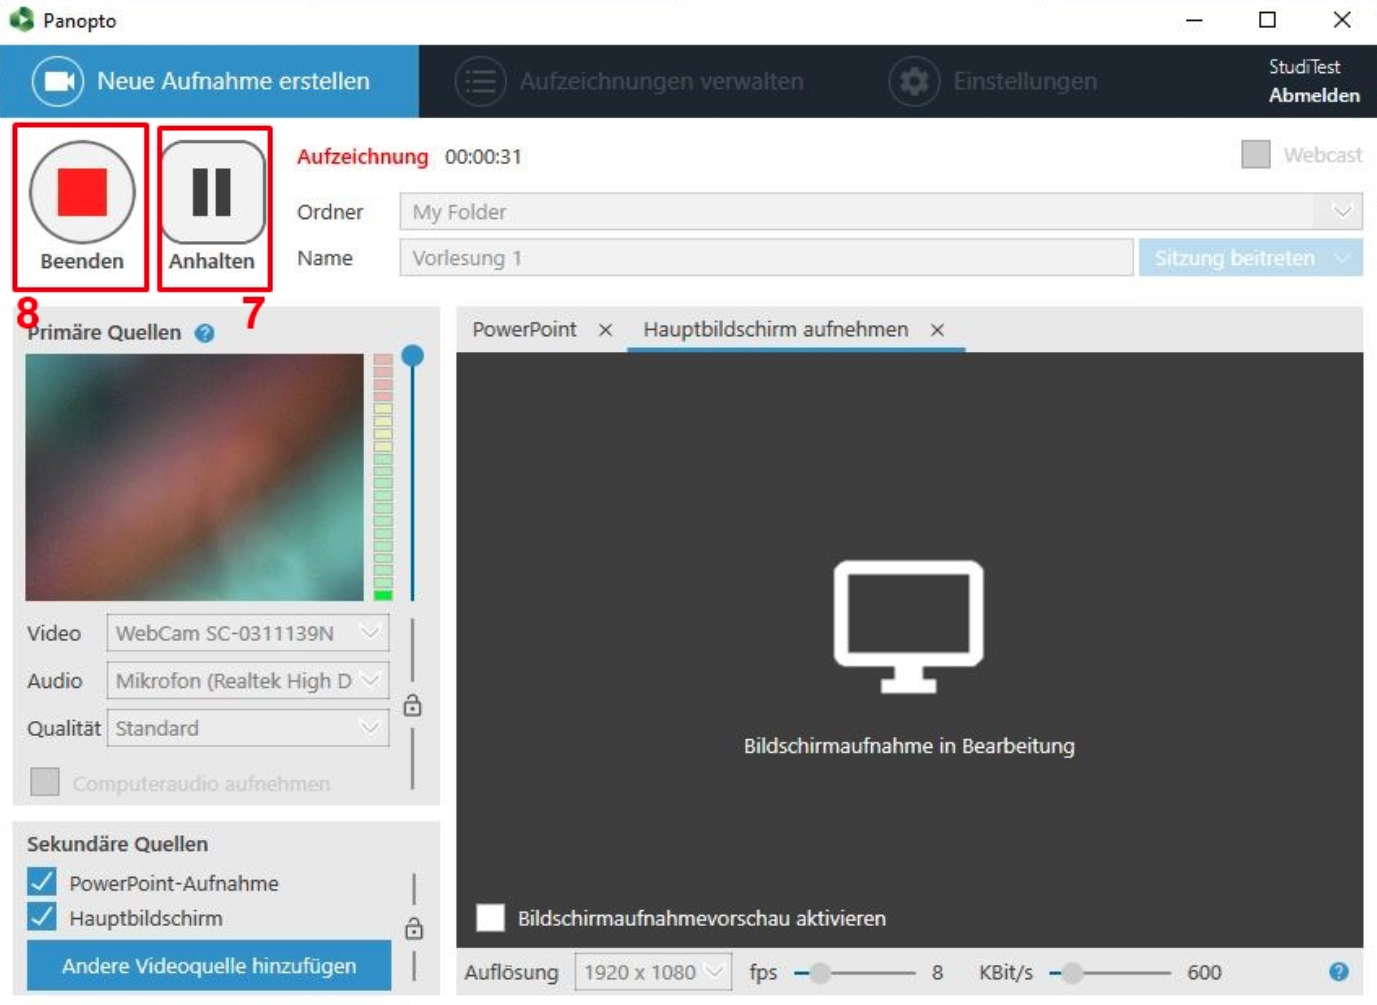Adjust the KBit/s bitrate slider

pyautogui.click(x=1071, y=973)
